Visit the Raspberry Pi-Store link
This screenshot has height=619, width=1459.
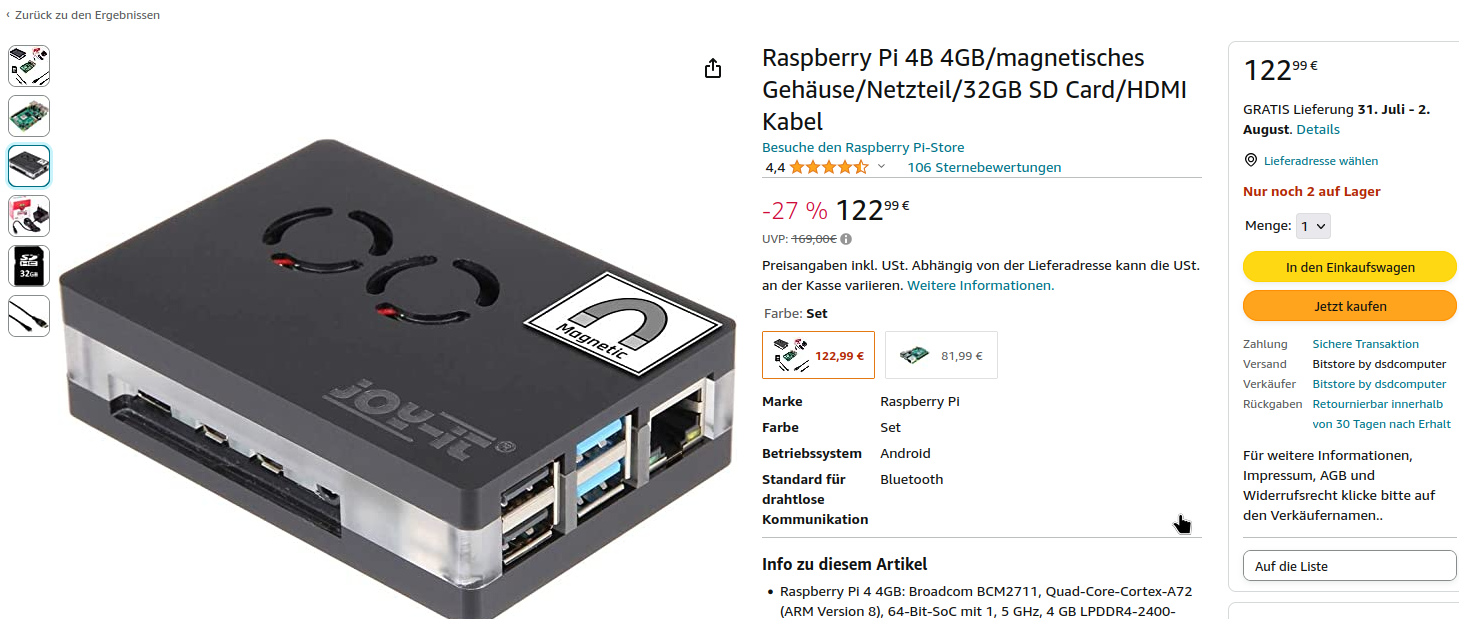pyautogui.click(x=863, y=147)
